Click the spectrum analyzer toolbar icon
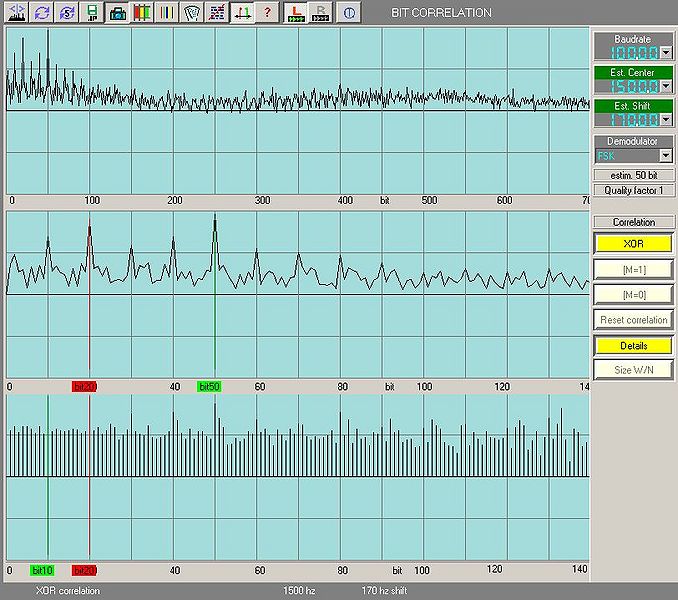The image size is (678, 600). (x=16, y=12)
